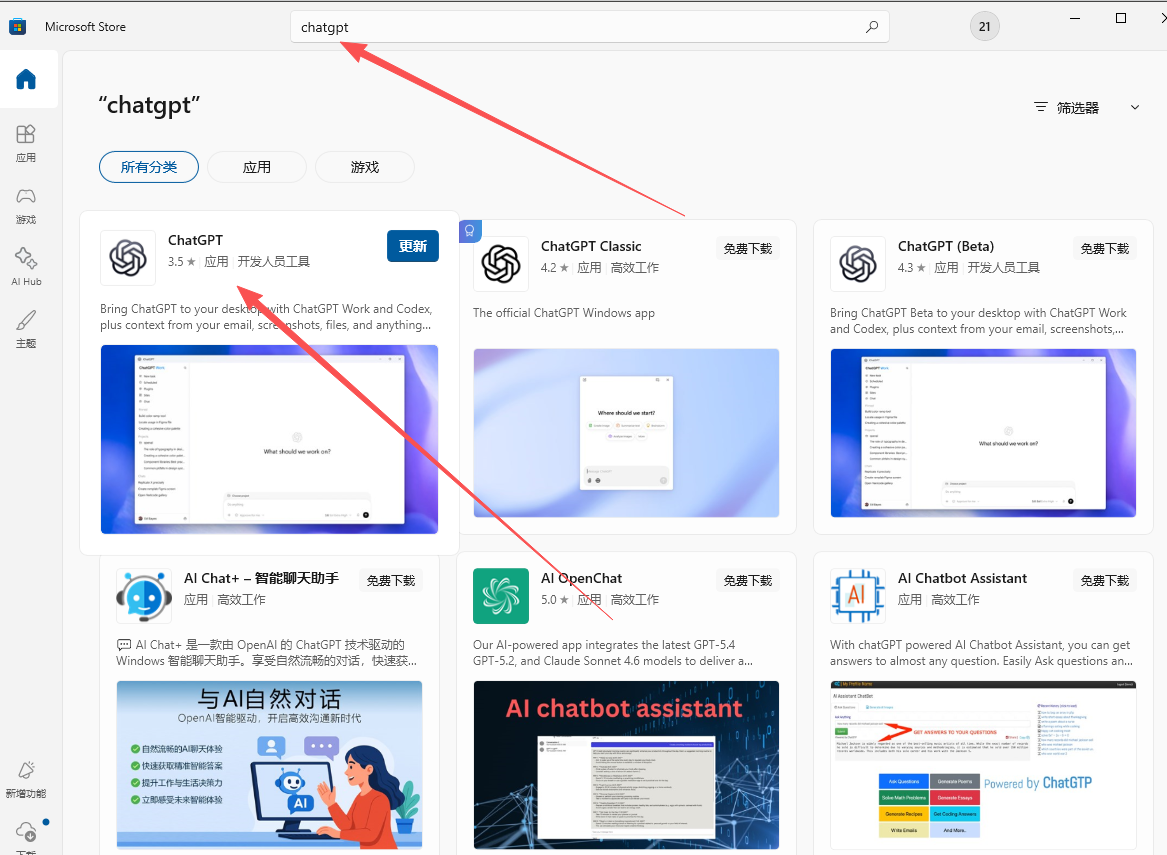This screenshot has width=1167, height=855.
Task: Select the 应用 filter tab
Action: pos(257,167)
